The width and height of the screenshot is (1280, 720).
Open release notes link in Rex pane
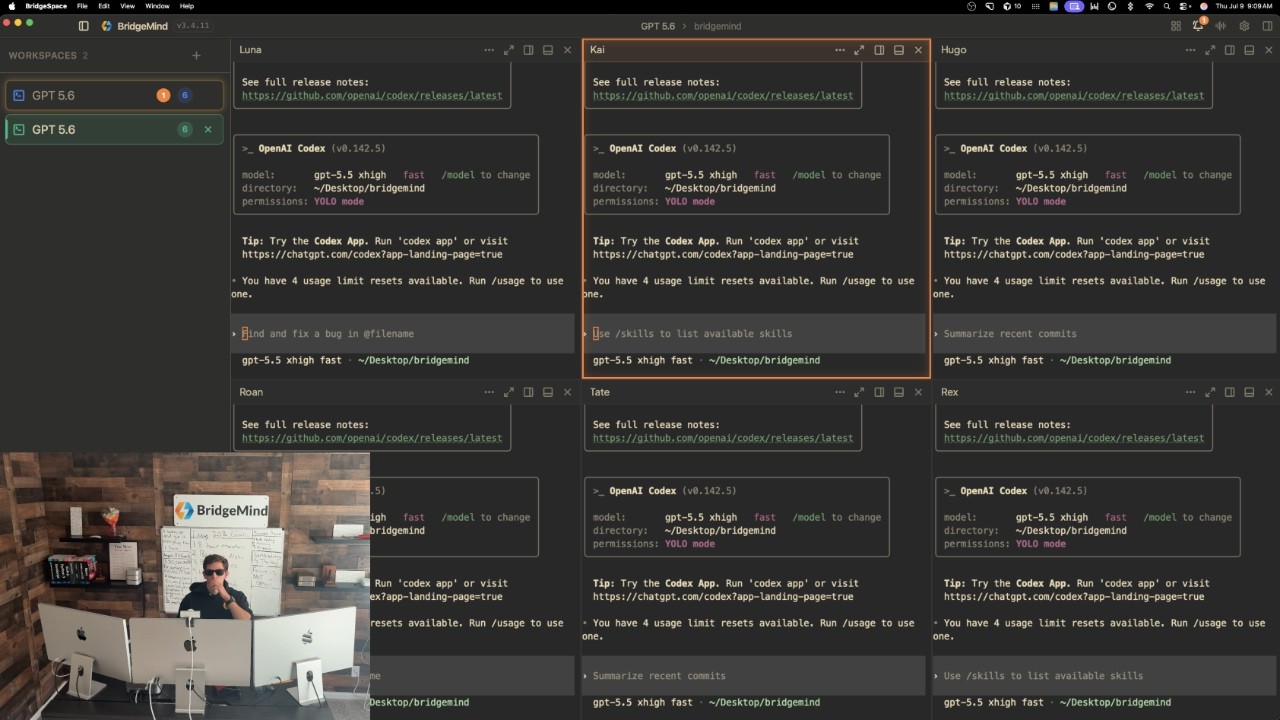(x=1074, y=438)
